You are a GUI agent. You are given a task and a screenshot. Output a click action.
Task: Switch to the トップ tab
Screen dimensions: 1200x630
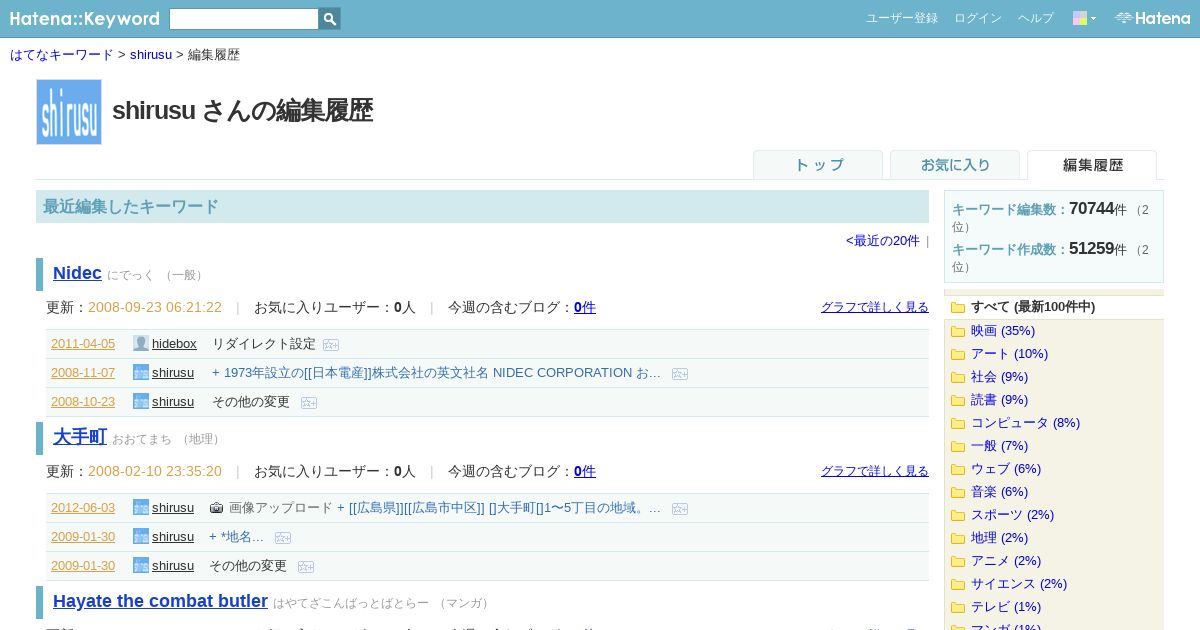(x=818, y=165)
